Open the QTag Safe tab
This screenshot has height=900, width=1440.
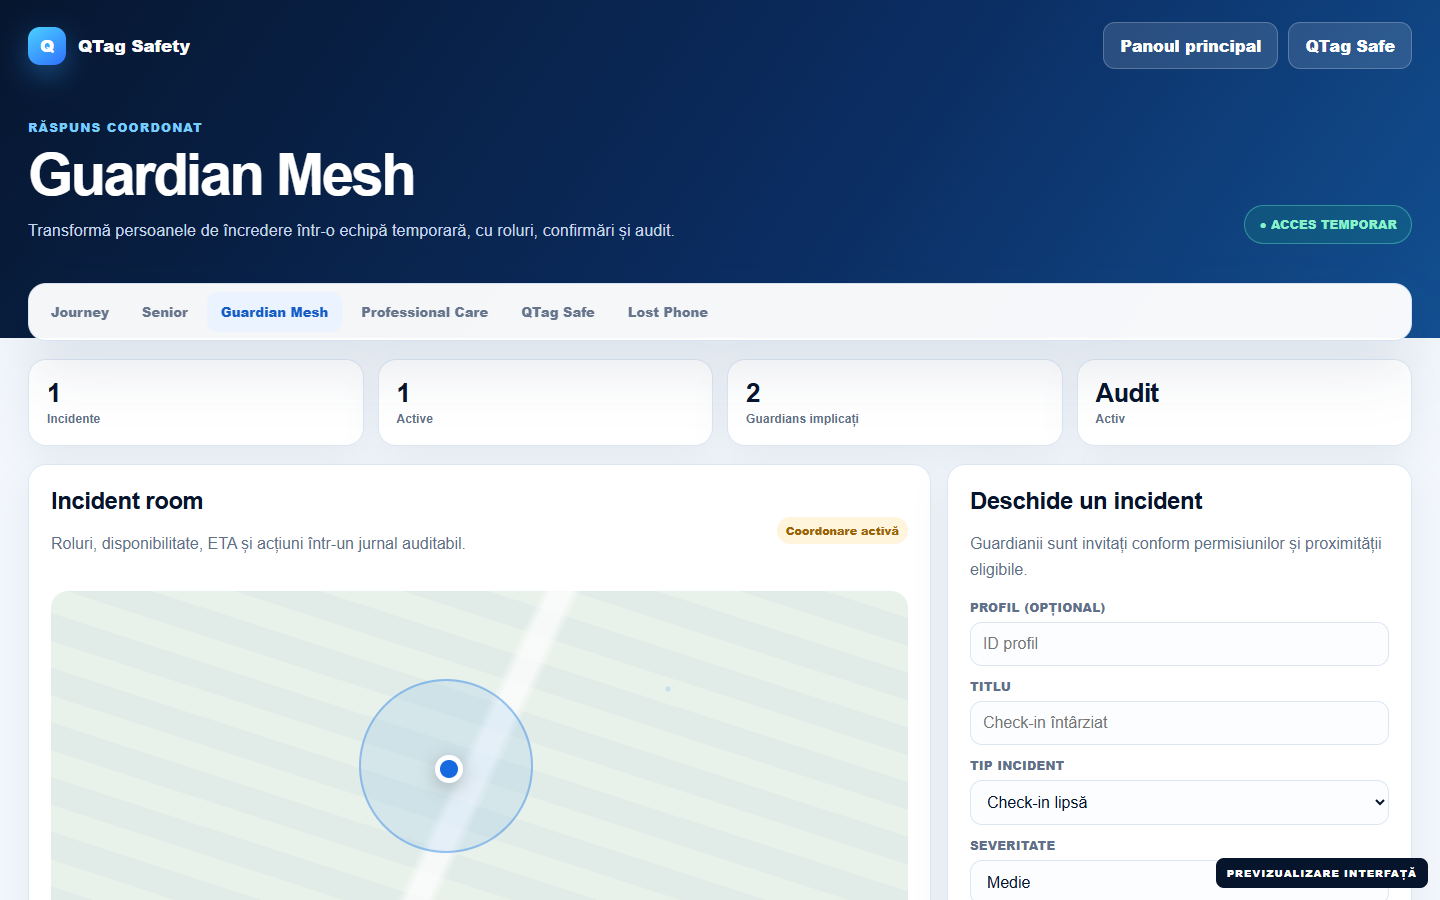click(558, 312)
